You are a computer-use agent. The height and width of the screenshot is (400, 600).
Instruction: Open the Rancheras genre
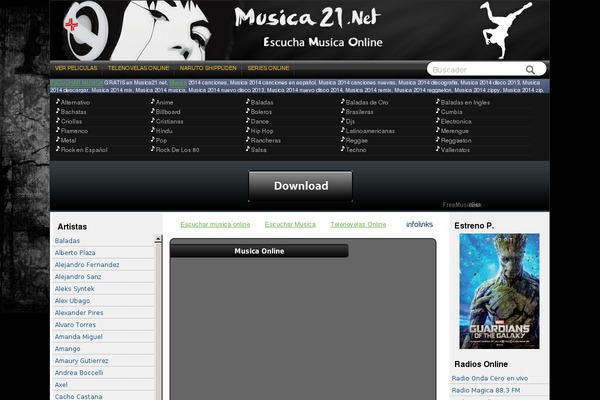pos(266,140)
